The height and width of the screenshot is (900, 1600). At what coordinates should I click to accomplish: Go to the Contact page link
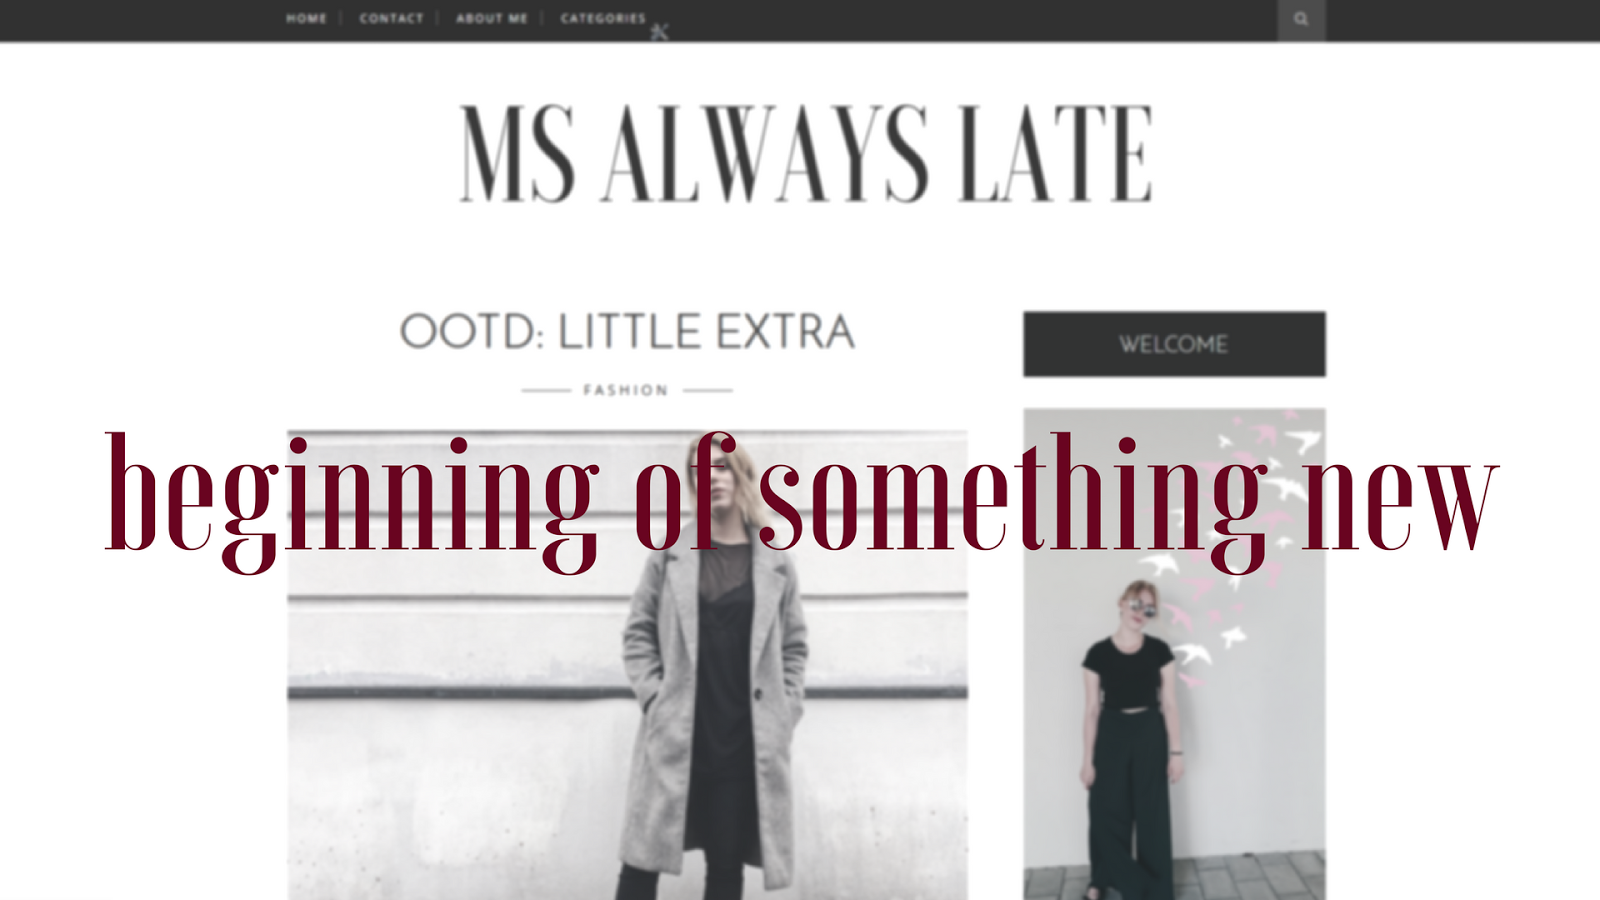[391, 18]
